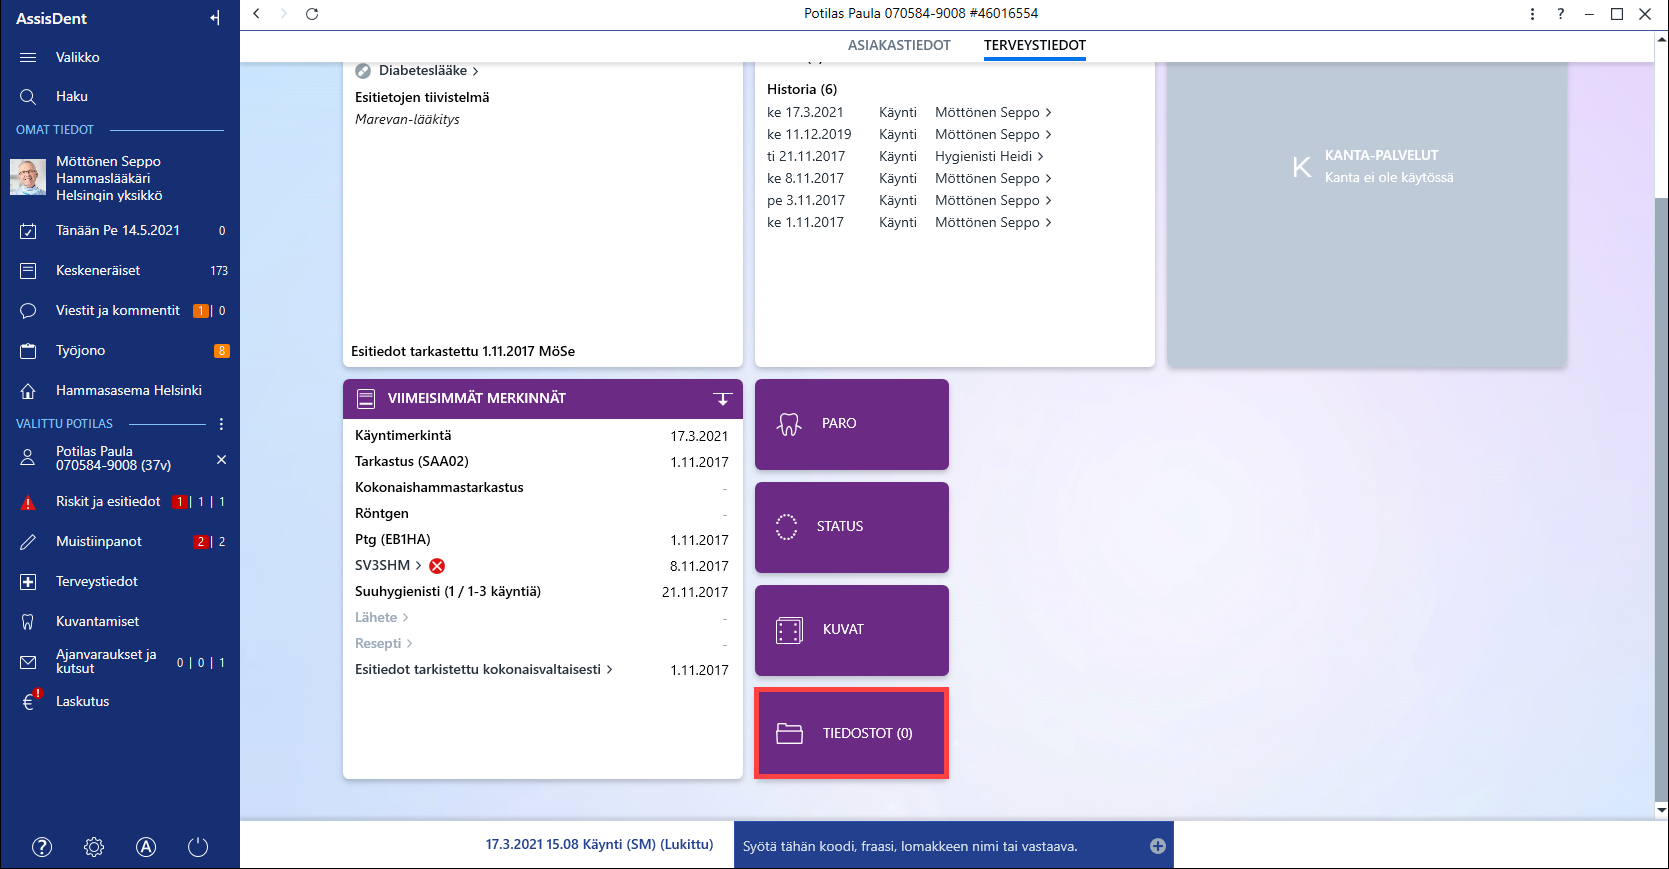Open the visit from ke 11.12.2019 by Möttönen Seppo
Screen dimensions: 1669x869
click(909, 135)
